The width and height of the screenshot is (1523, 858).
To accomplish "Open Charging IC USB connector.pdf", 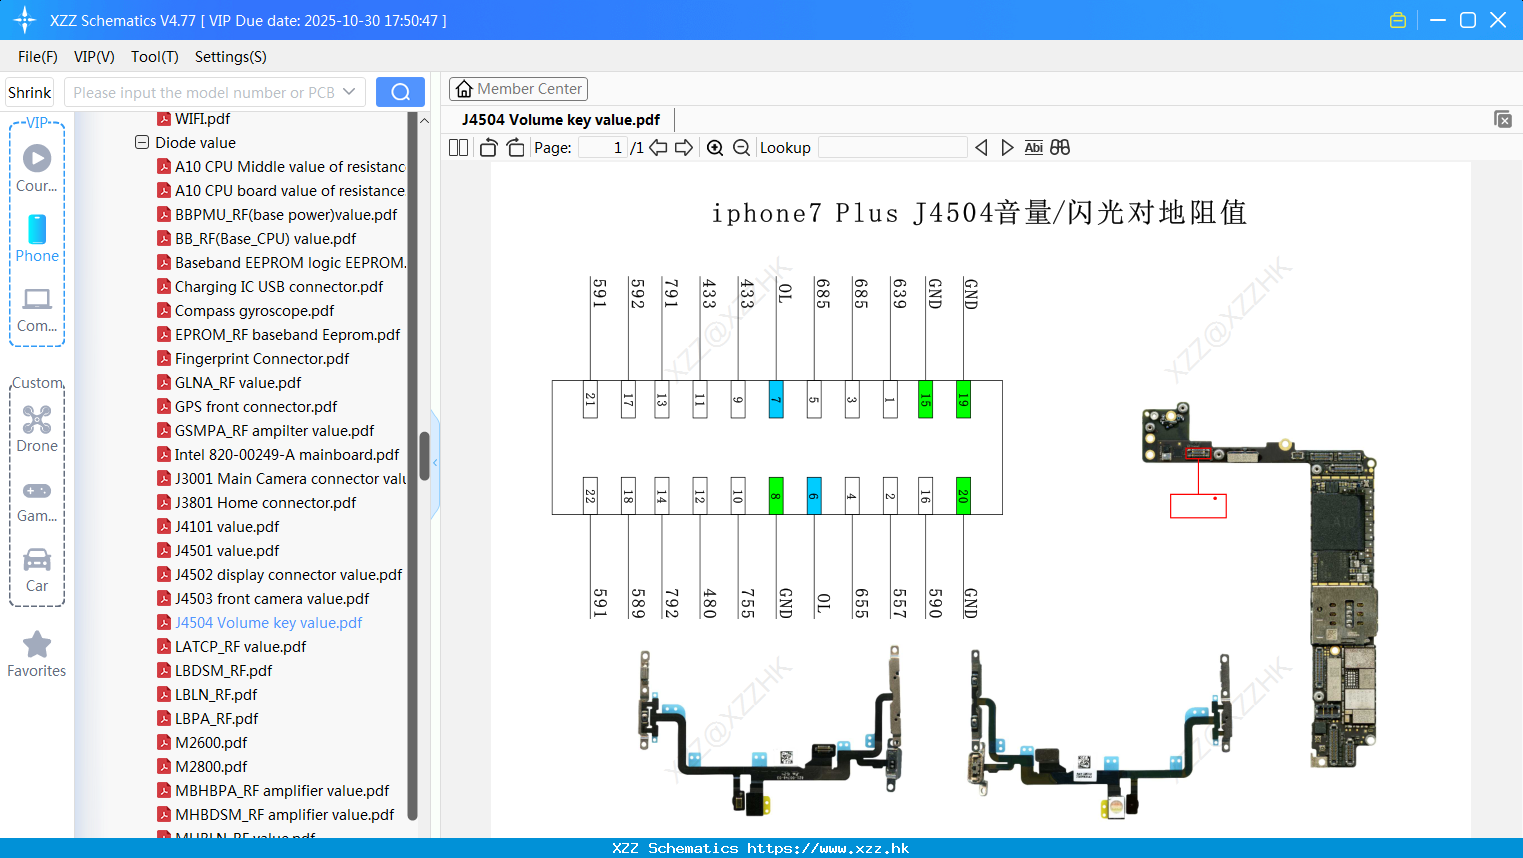I will [270, 287].
